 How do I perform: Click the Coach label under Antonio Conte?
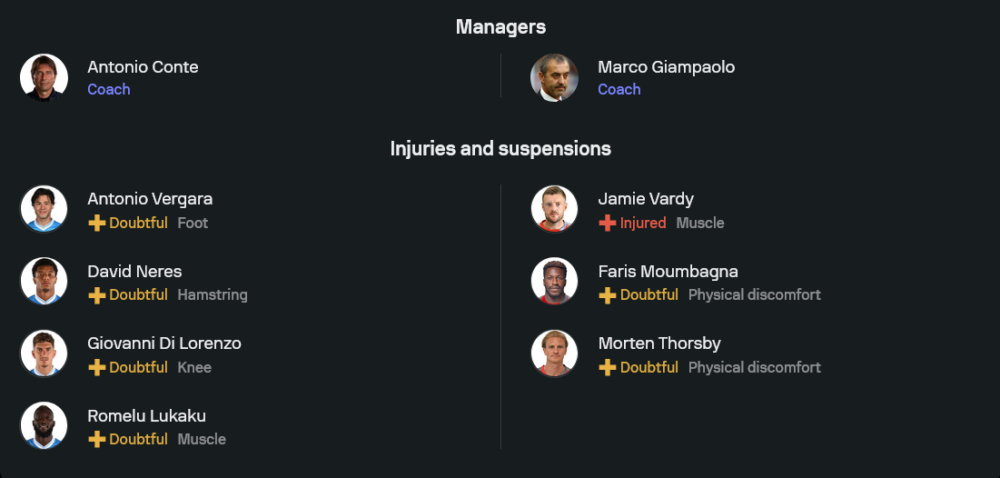pos(109,89)
